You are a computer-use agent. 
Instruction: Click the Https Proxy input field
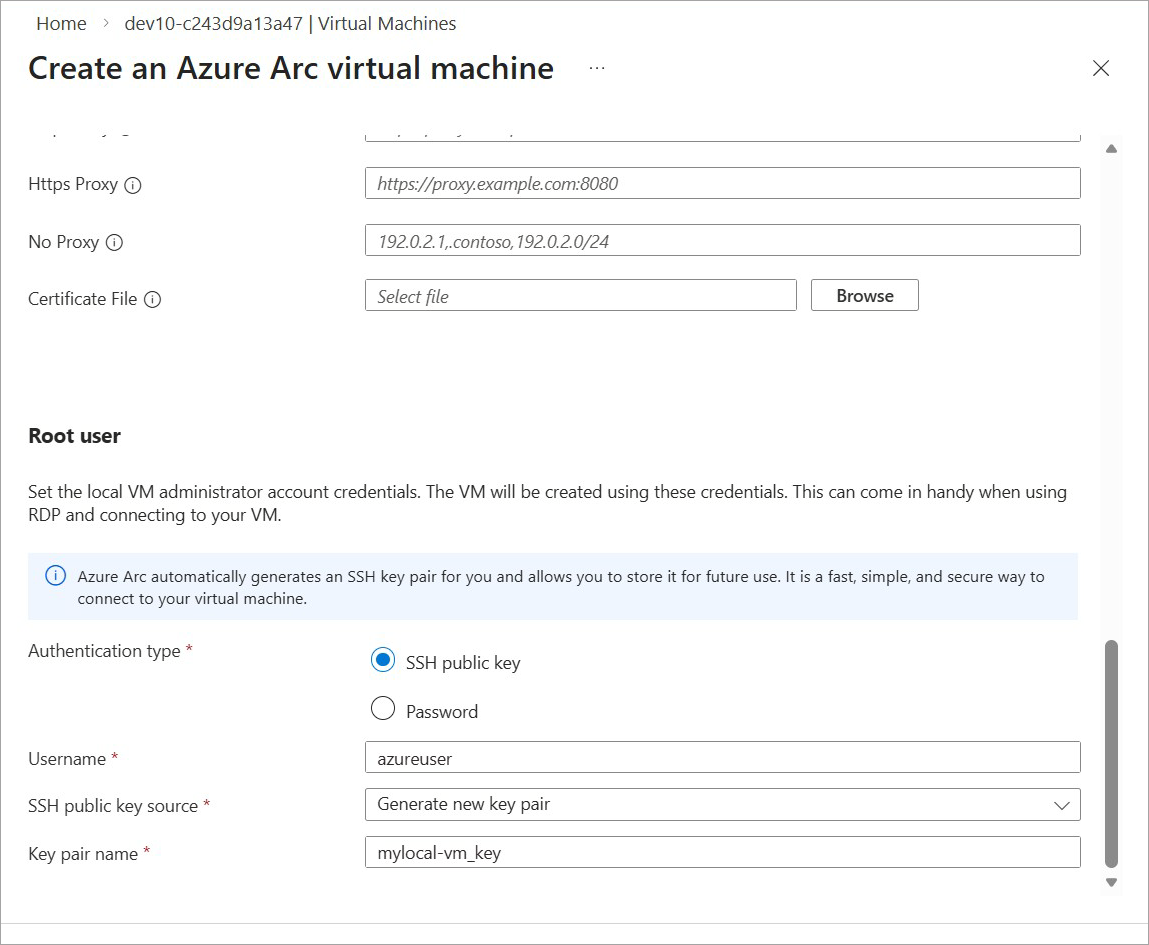[722, 183]
